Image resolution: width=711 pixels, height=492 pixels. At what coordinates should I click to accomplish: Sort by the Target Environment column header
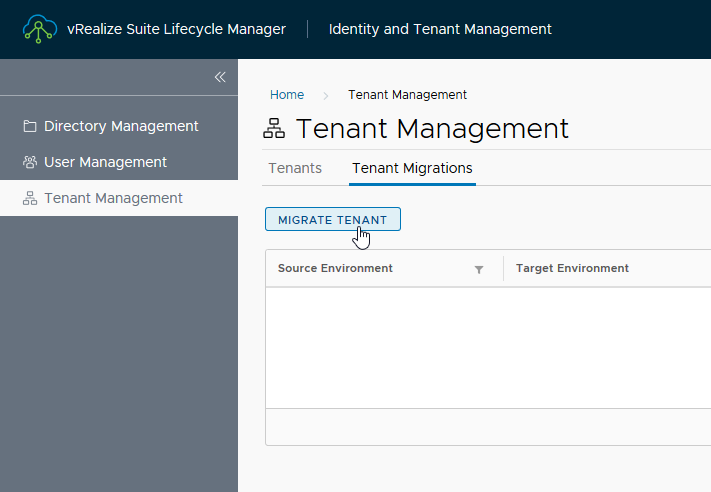tap(572, 268)
